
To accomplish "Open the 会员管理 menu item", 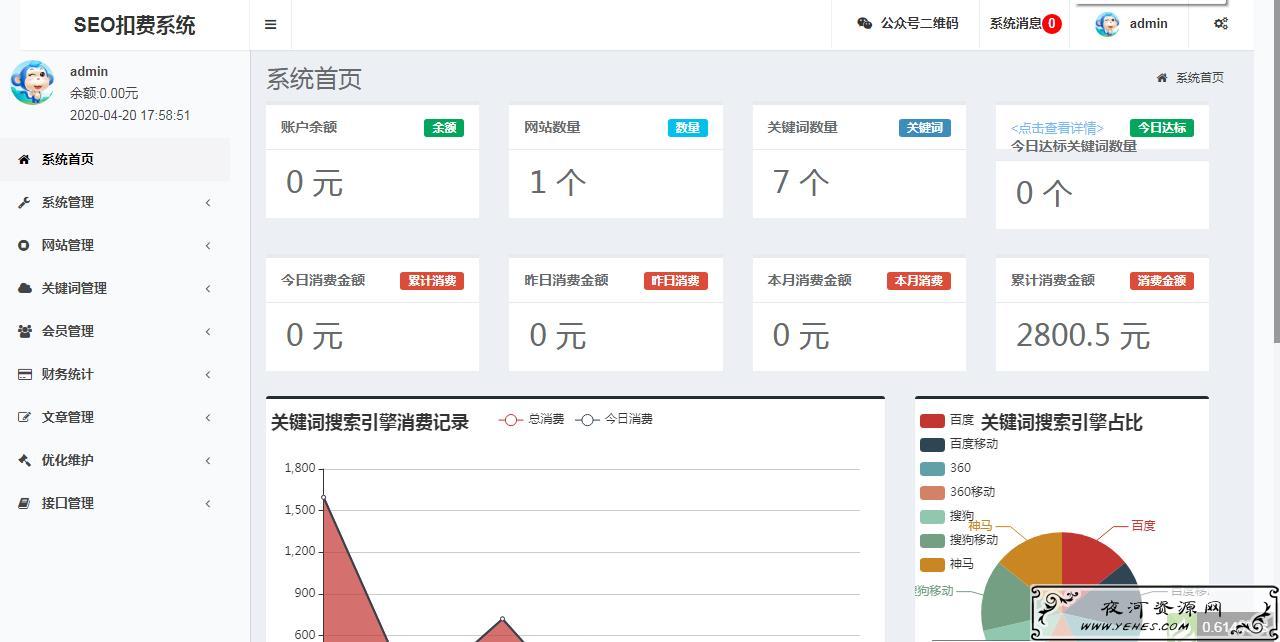I will [x=115, y=331].
